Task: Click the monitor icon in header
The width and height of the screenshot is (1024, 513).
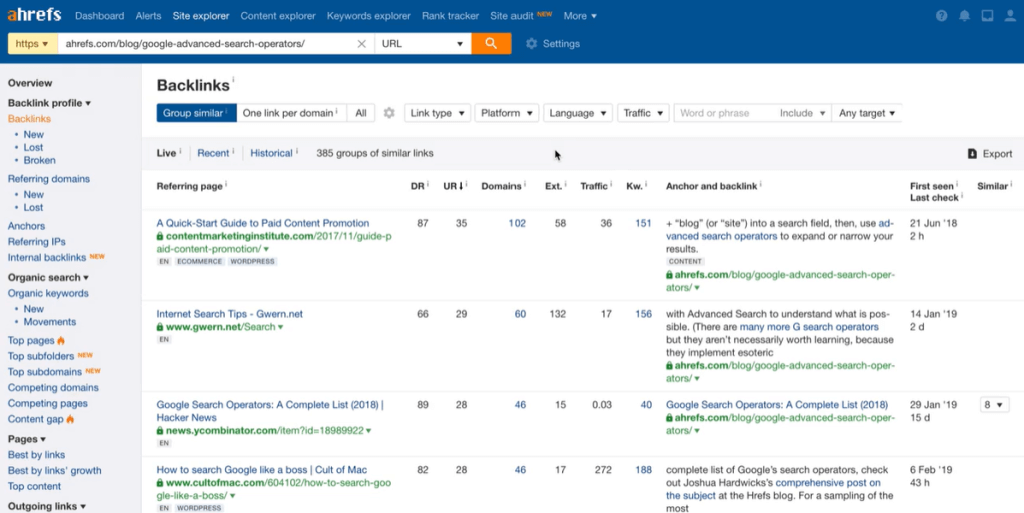Action: (x=987, y=16)
